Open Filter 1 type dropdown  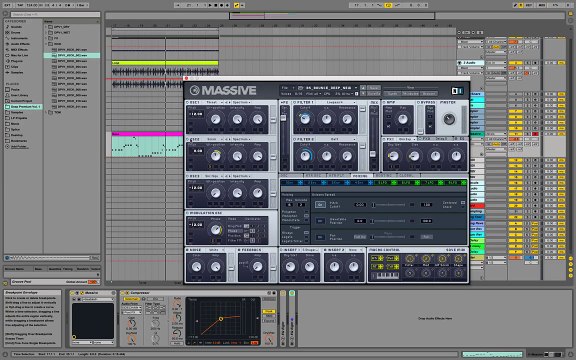[x=337, y=102]
